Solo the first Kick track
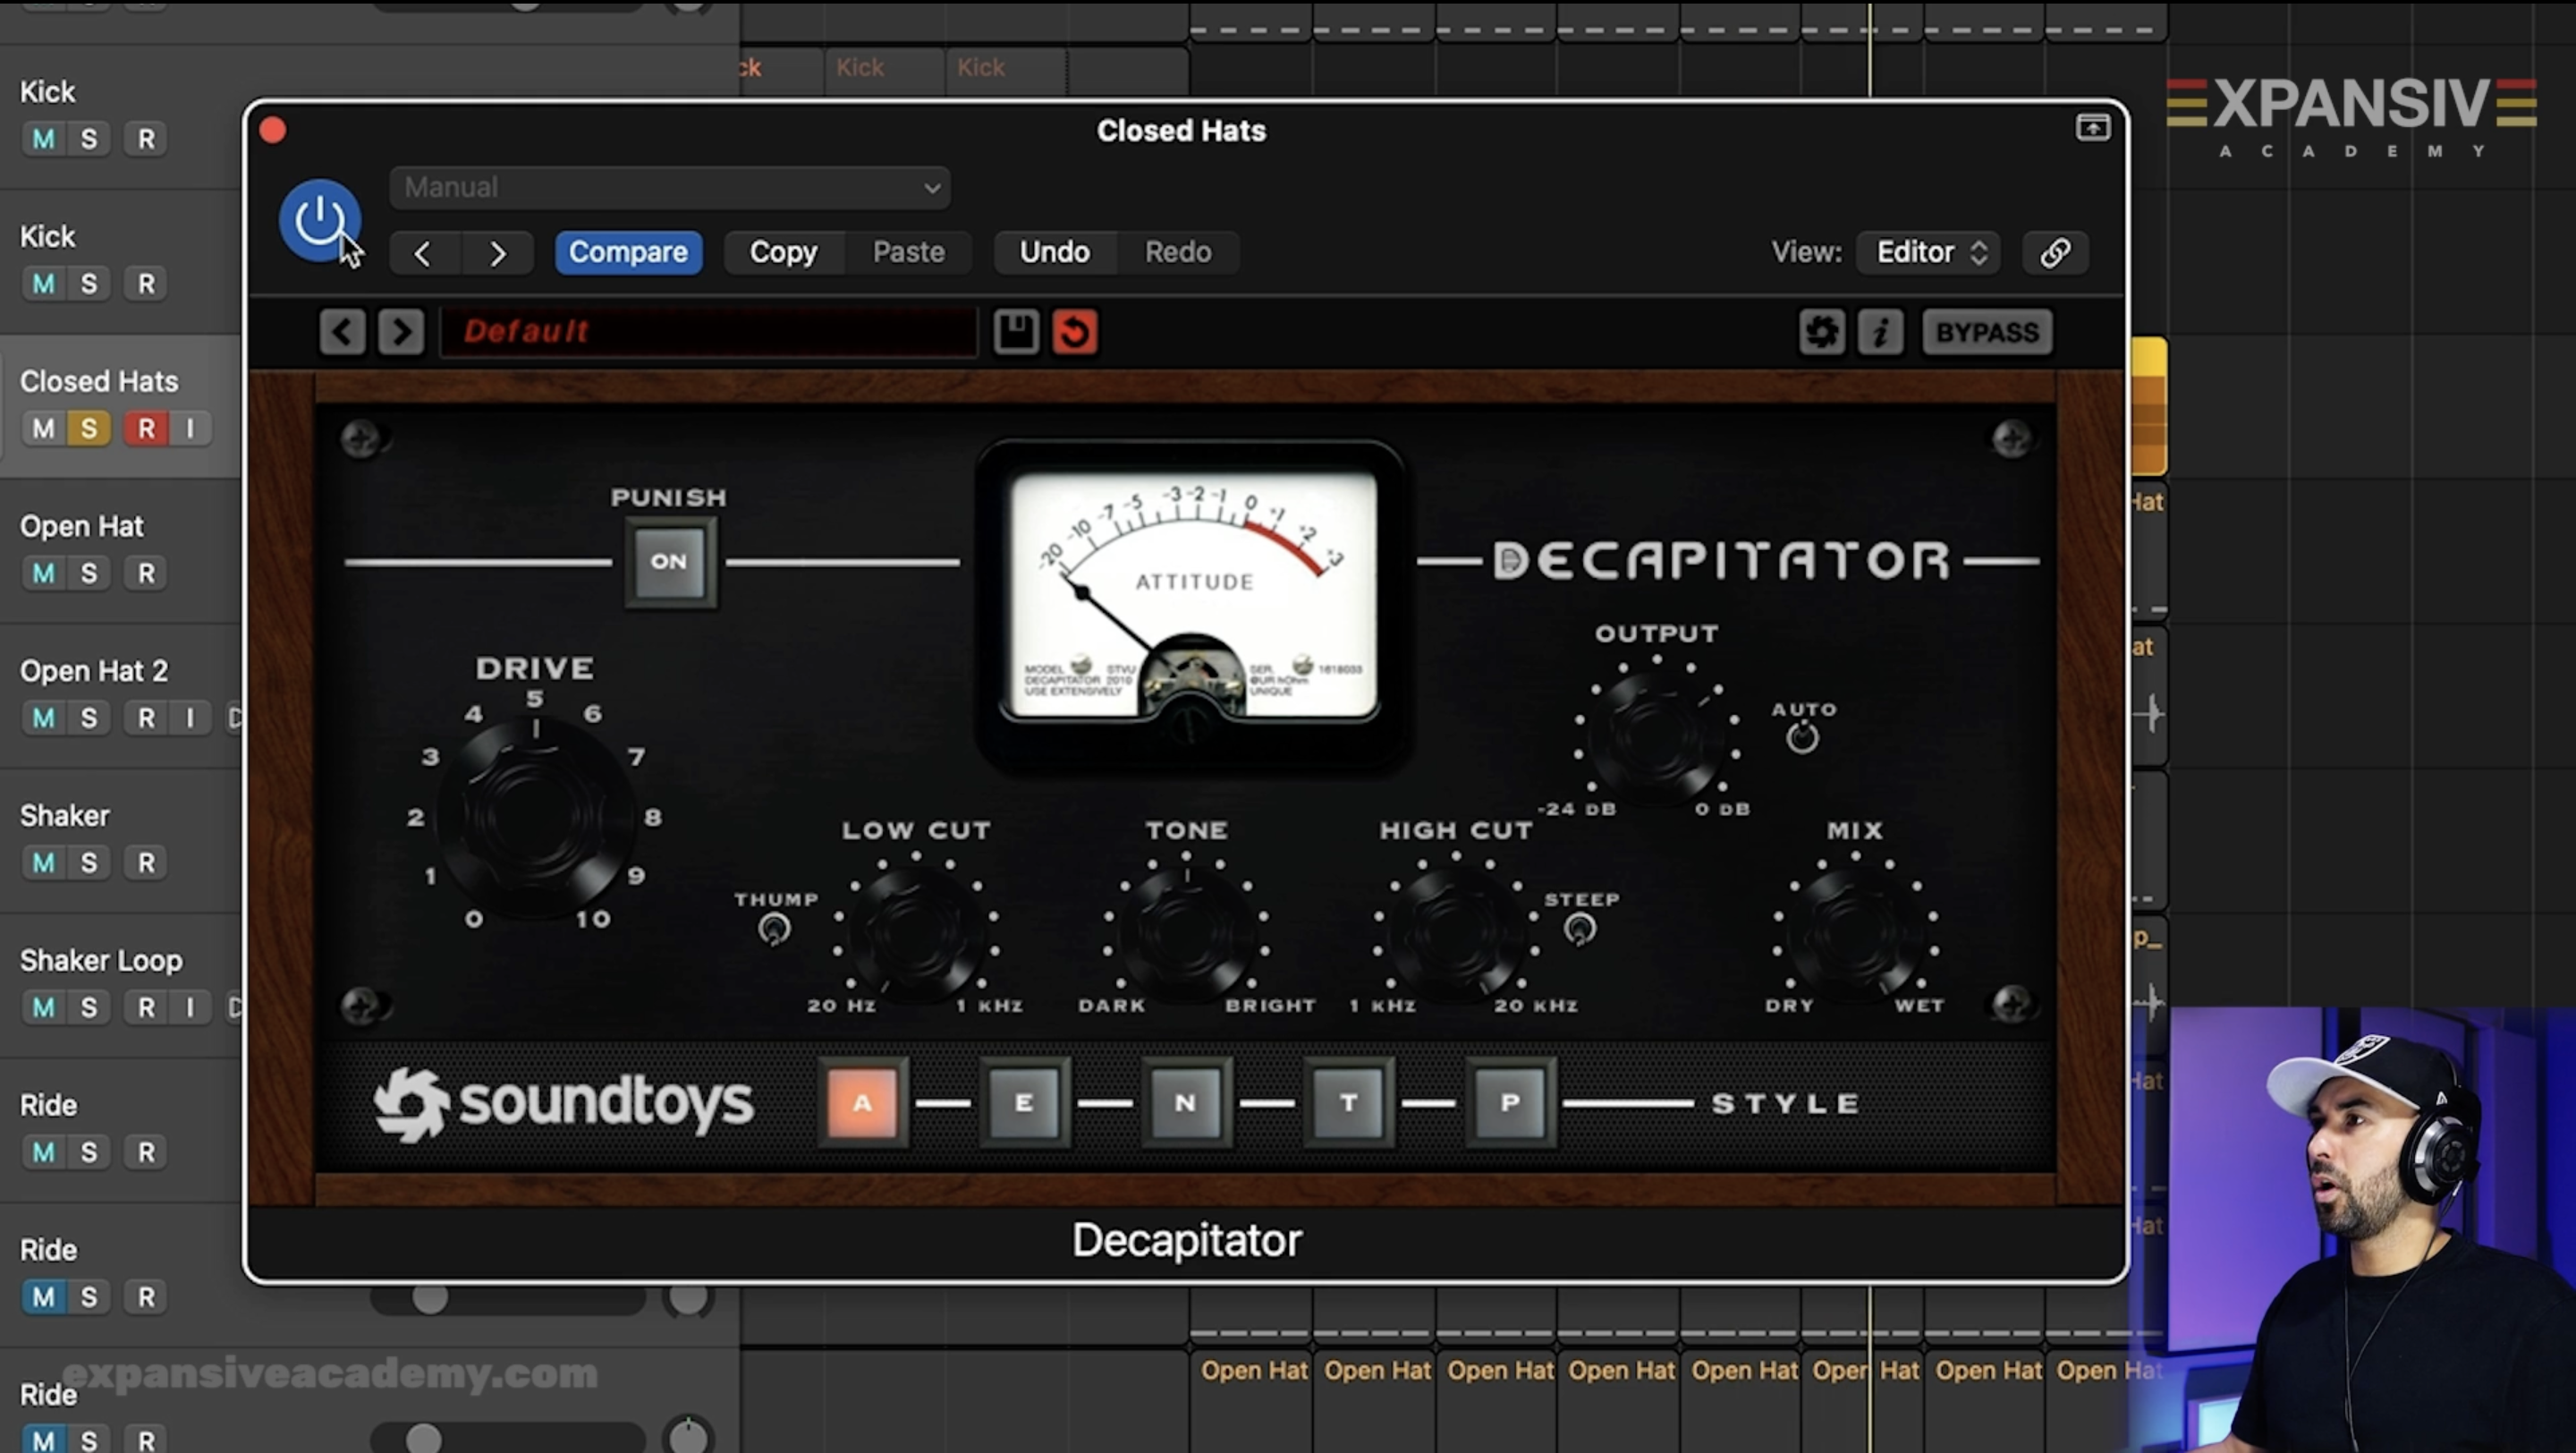Screen dimensions: 2576x1453 pos(89,139)
